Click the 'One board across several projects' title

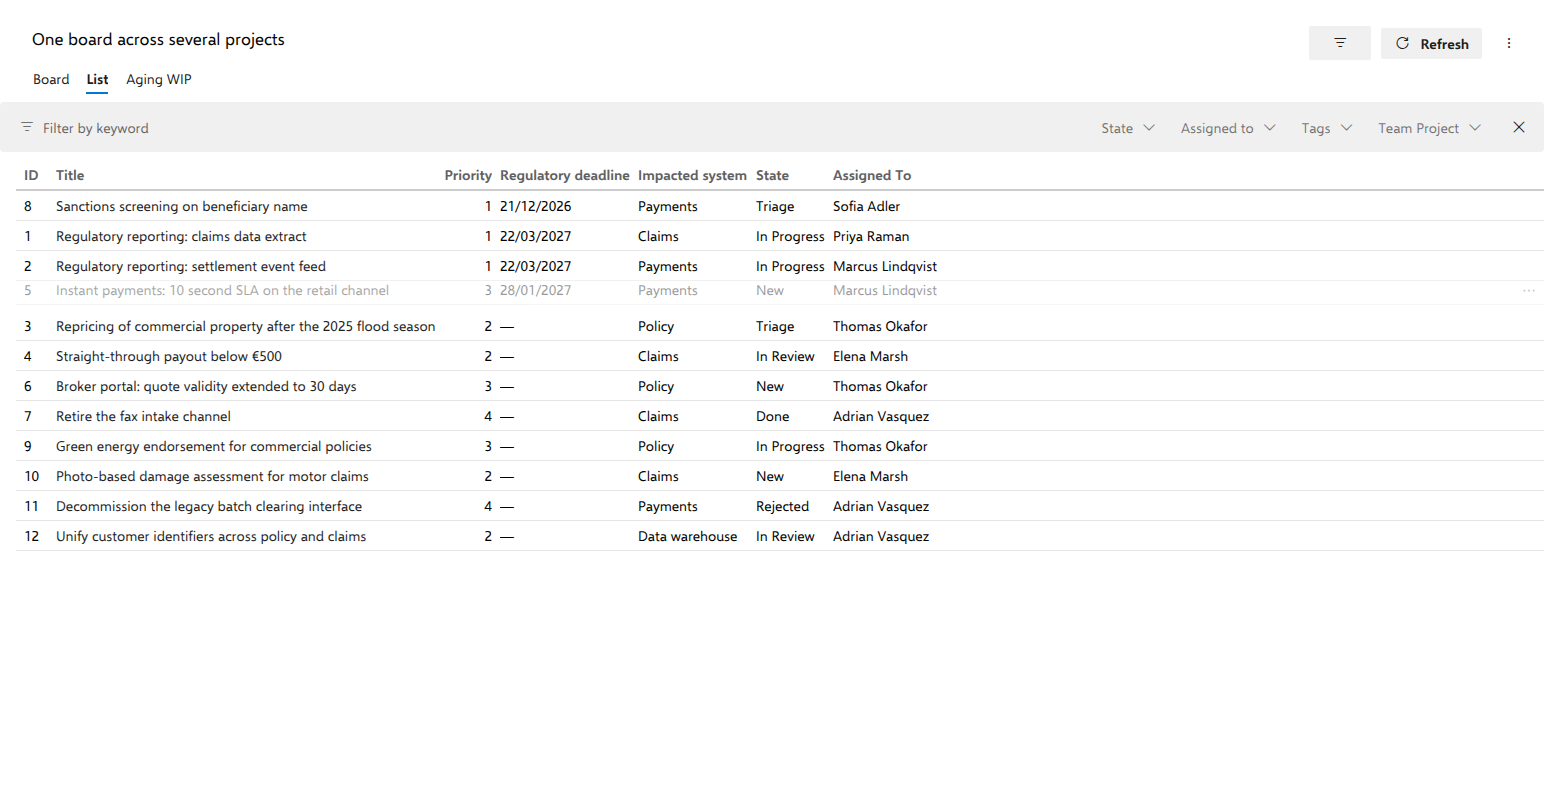pyautogui.click(x=158, y=39)
